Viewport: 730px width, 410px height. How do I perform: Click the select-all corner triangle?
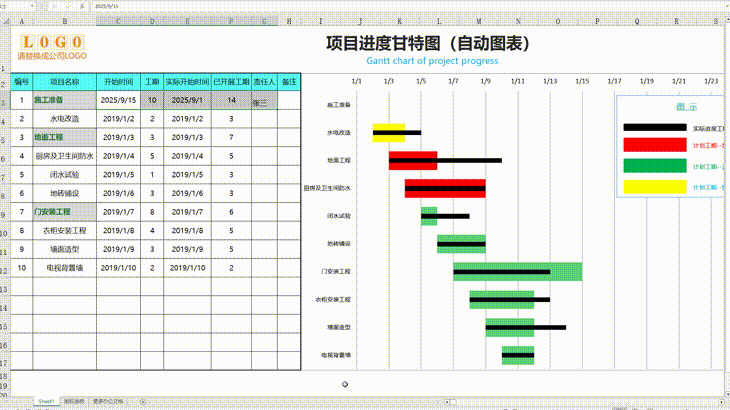6,20
